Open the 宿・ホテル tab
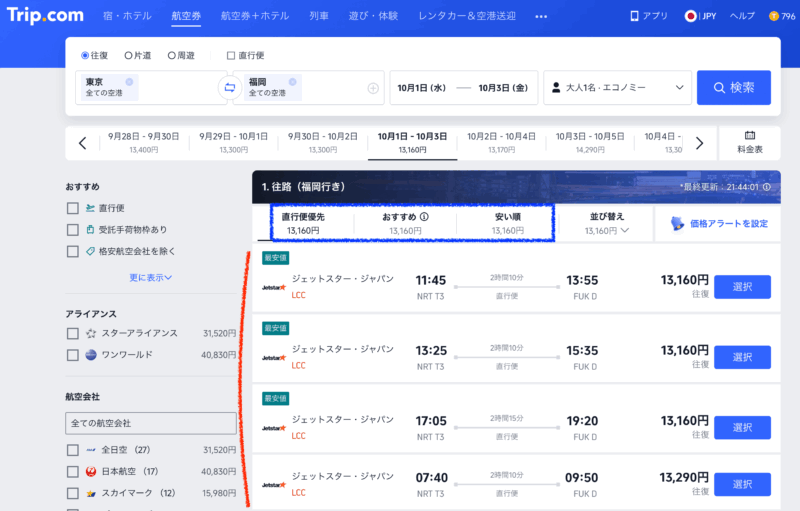The height and width of the screenshot is (511, 800). coord(127,16)
